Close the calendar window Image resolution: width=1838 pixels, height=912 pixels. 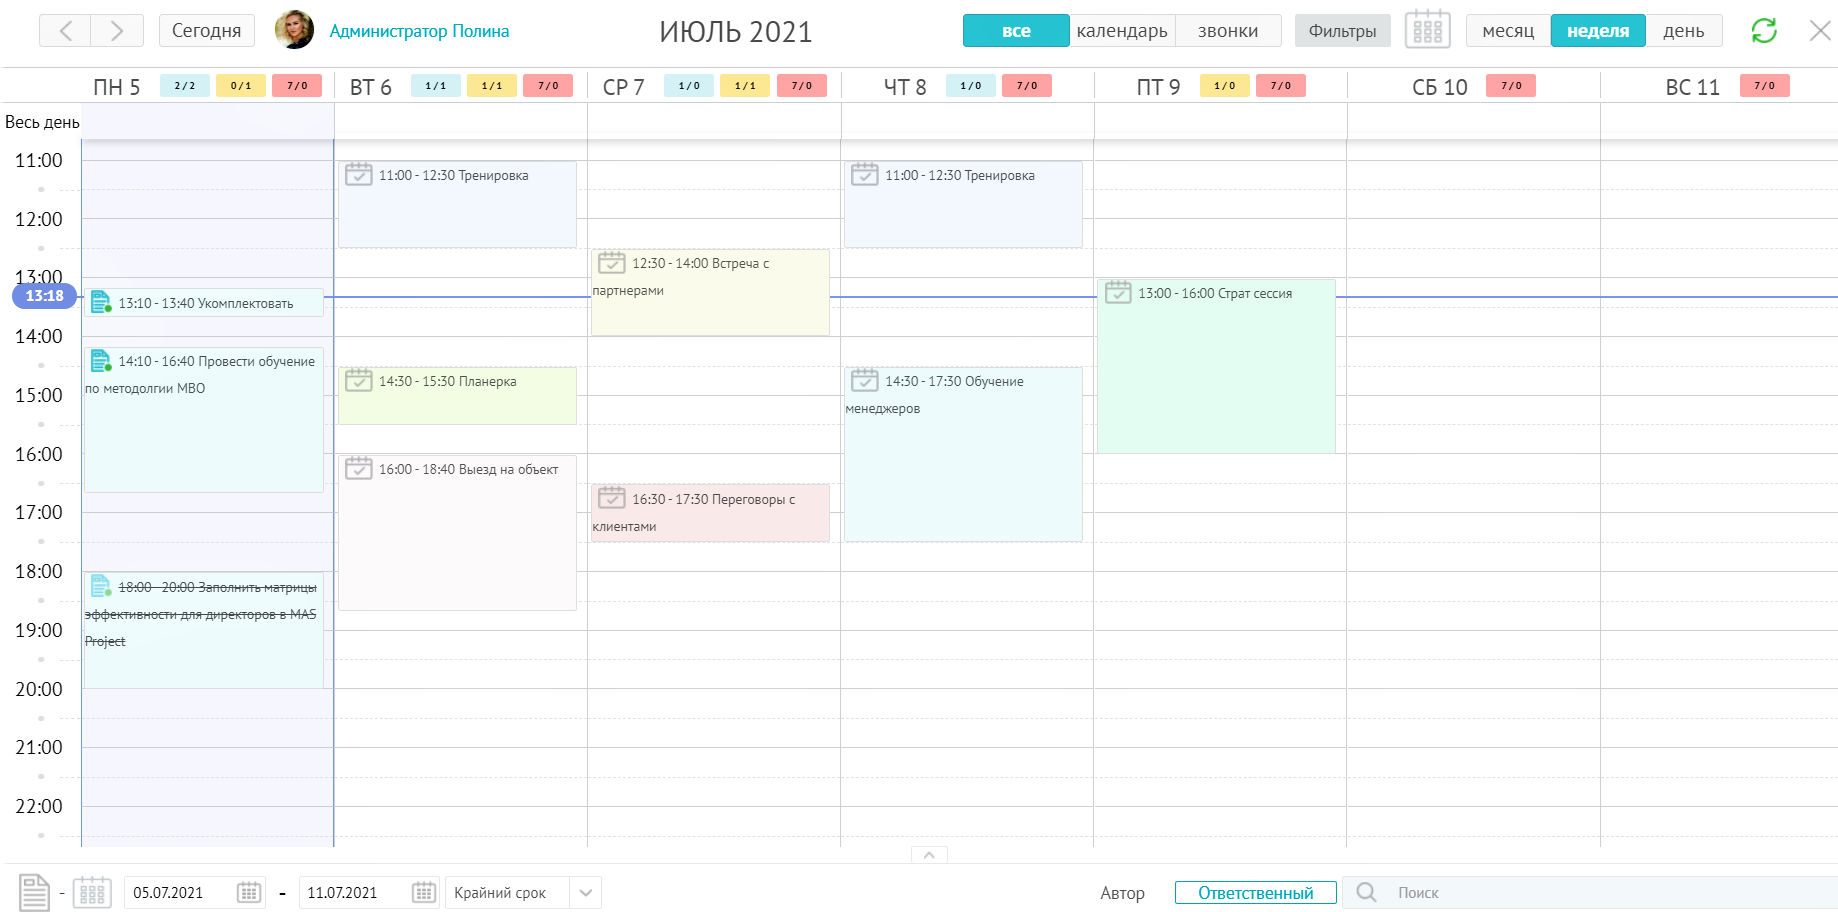tap(1820, 31)
